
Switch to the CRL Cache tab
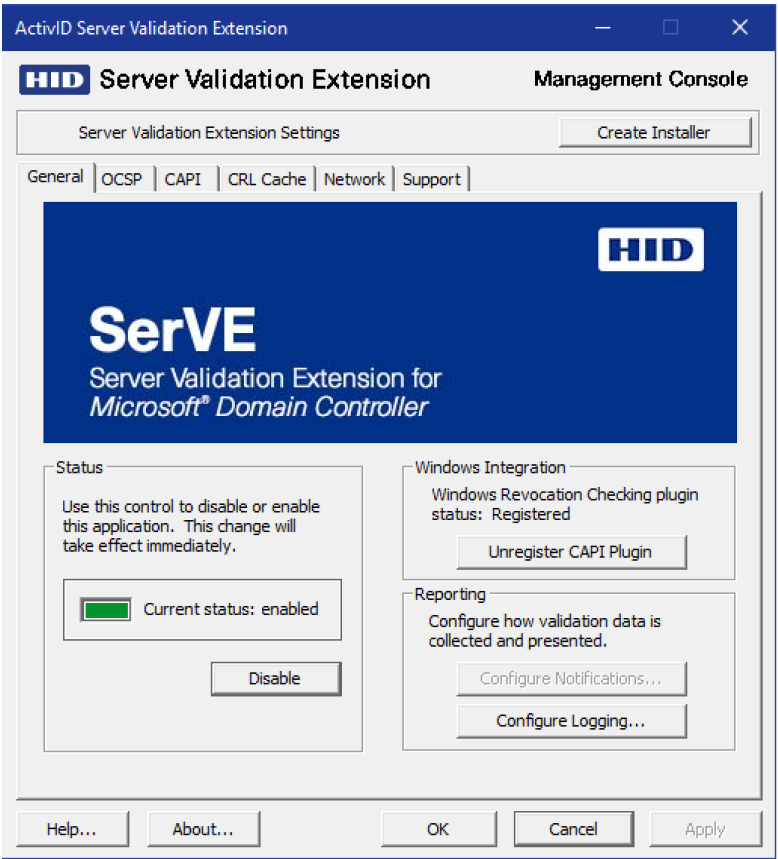tap(267, 179)
